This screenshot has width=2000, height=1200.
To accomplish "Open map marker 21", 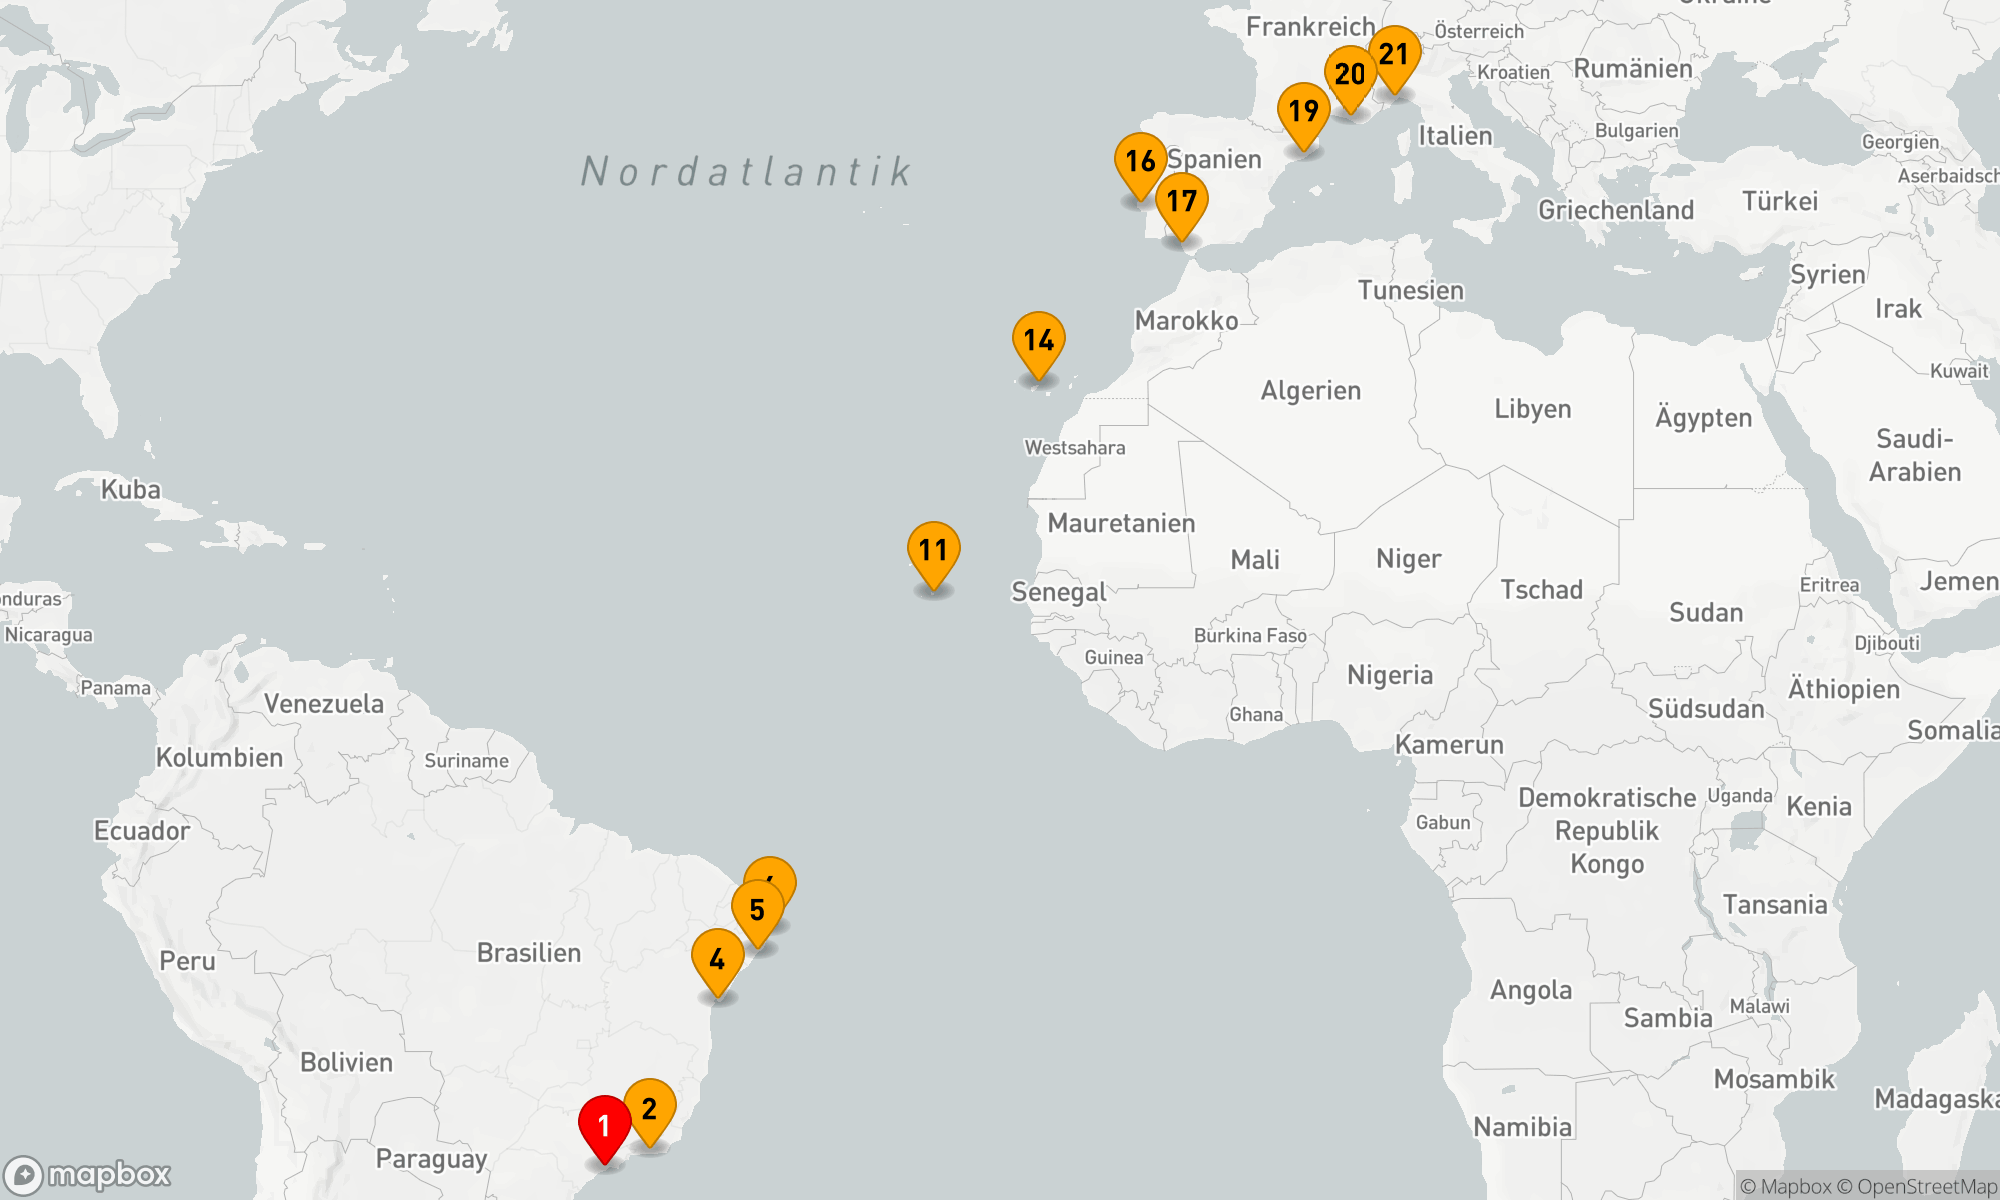I will point(1393,58).
